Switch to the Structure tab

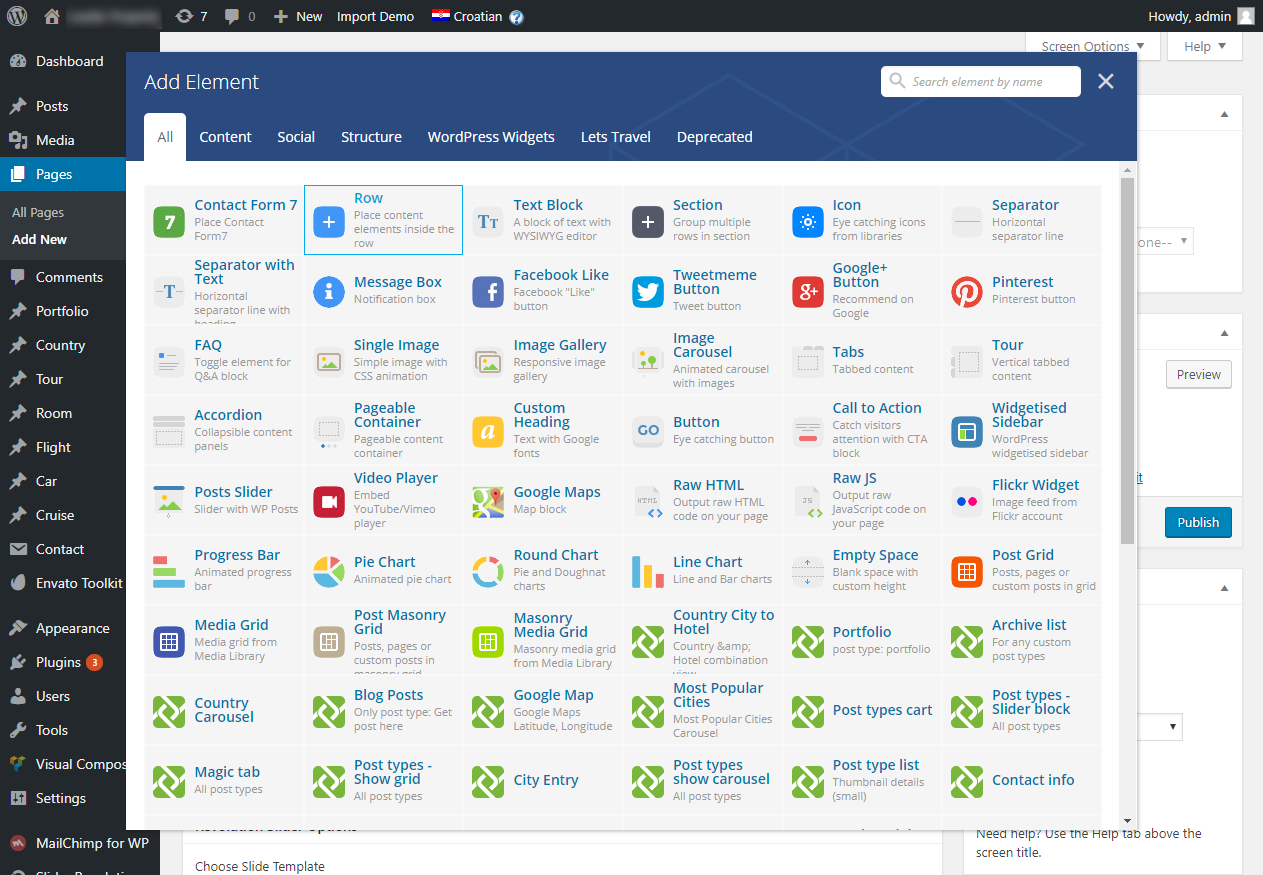371,137
